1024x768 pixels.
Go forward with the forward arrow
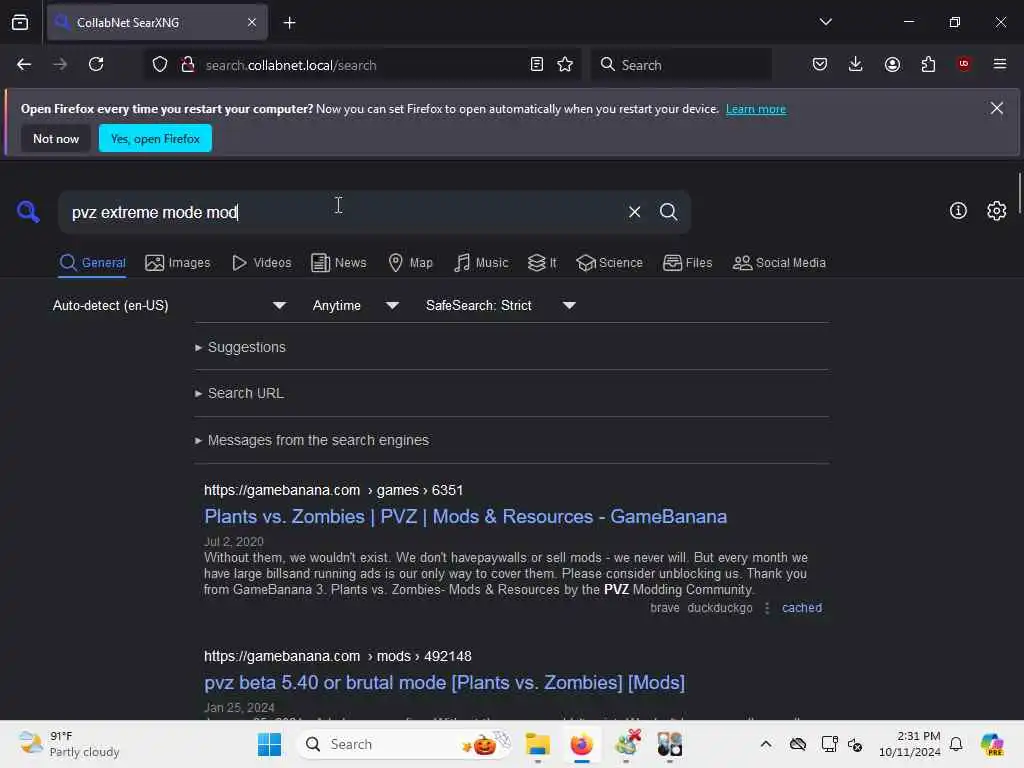(60, 64)
